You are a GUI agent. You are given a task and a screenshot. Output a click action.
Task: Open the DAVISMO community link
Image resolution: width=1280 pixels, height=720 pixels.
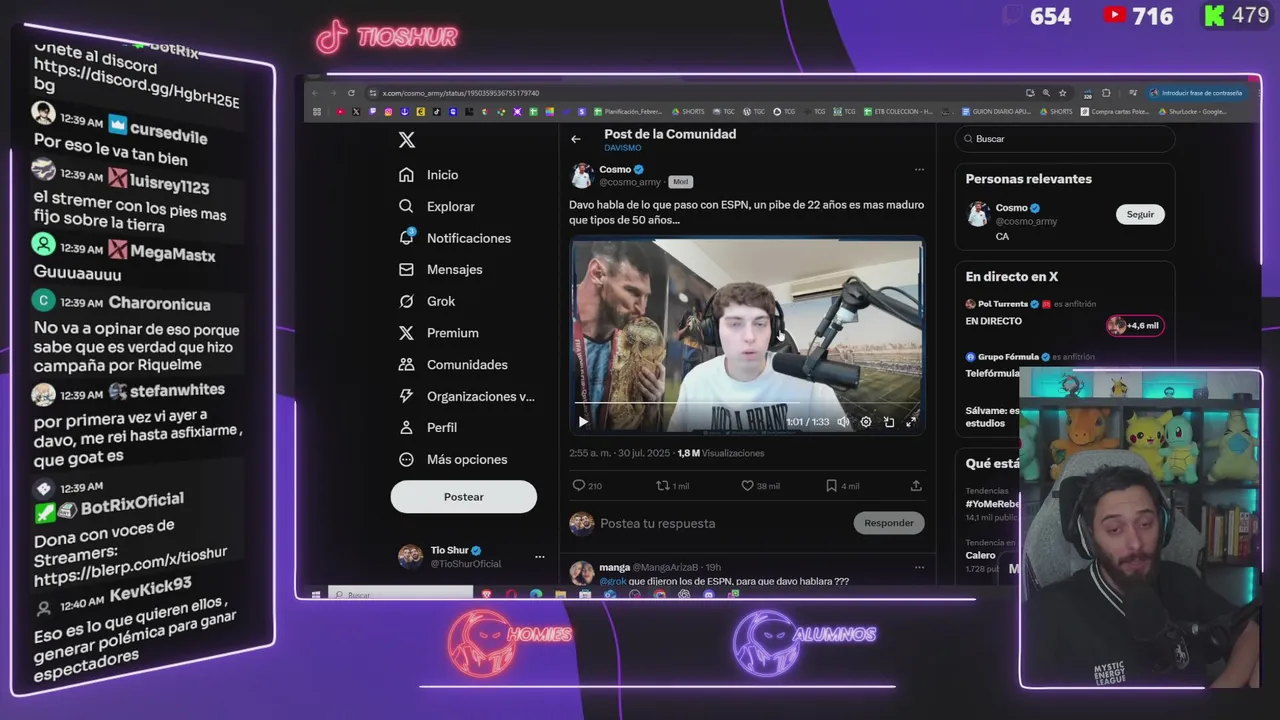click(623, 148)
